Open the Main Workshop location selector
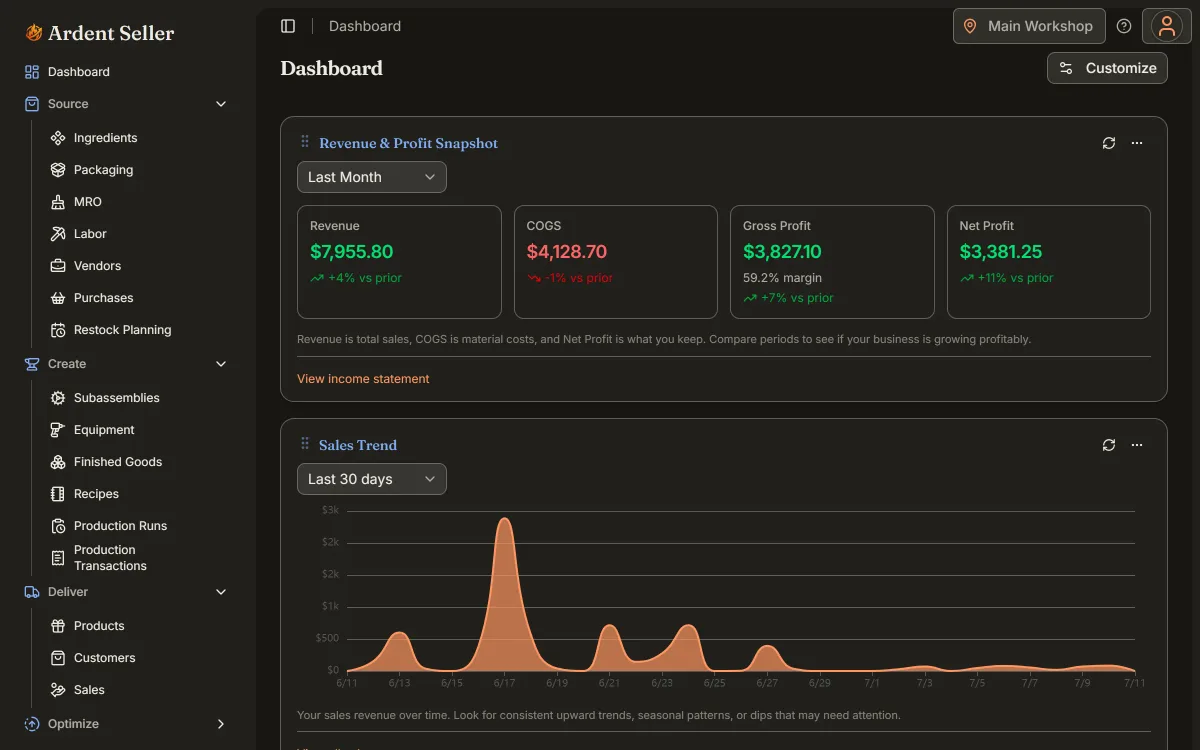The image size is (1200, 750). [x=1029, y=26]
